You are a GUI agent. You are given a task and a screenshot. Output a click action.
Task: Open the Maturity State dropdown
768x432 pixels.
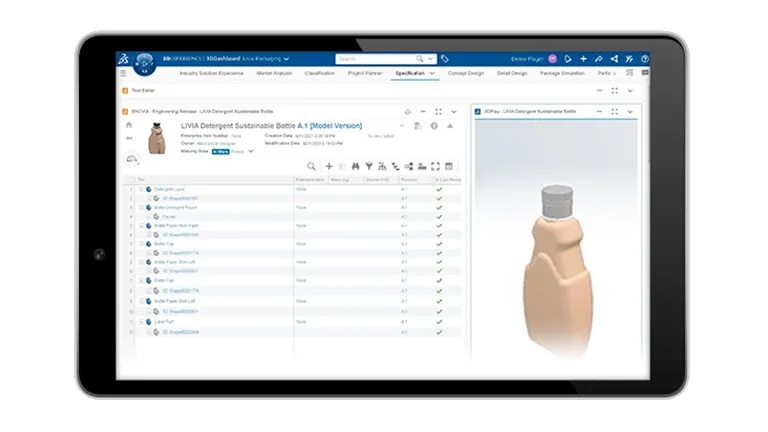coord(251,151)
